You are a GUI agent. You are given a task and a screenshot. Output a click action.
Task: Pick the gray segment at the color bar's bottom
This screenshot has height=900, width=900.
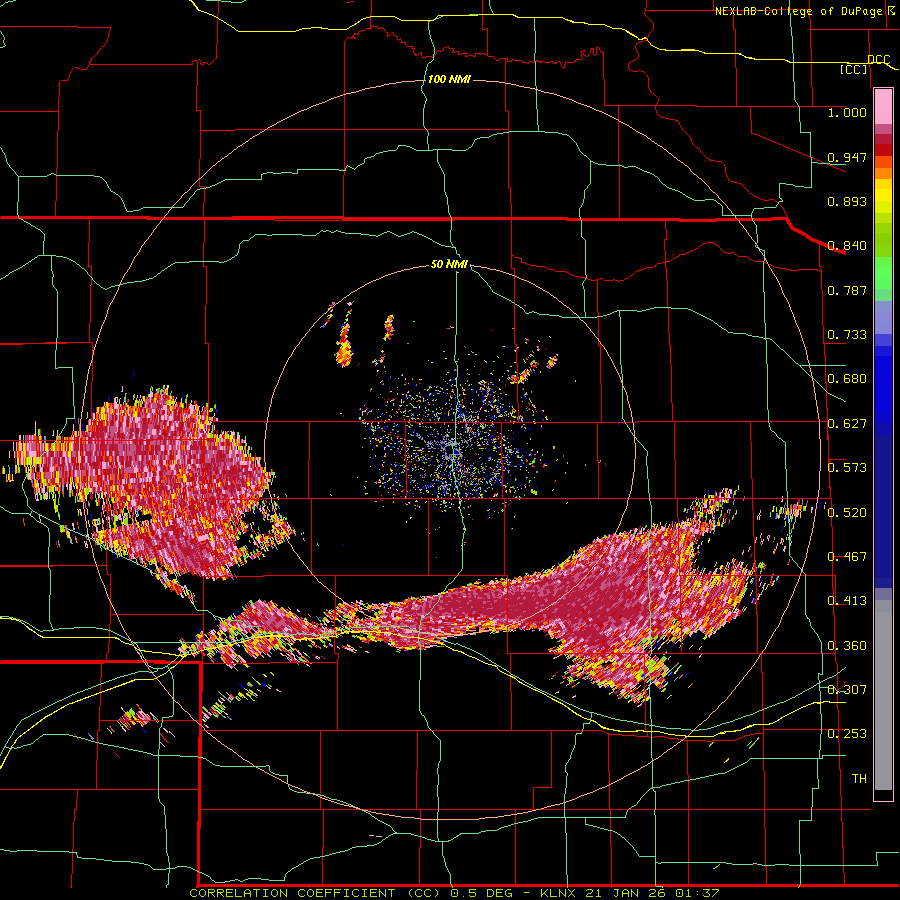(x=883, y=695)
